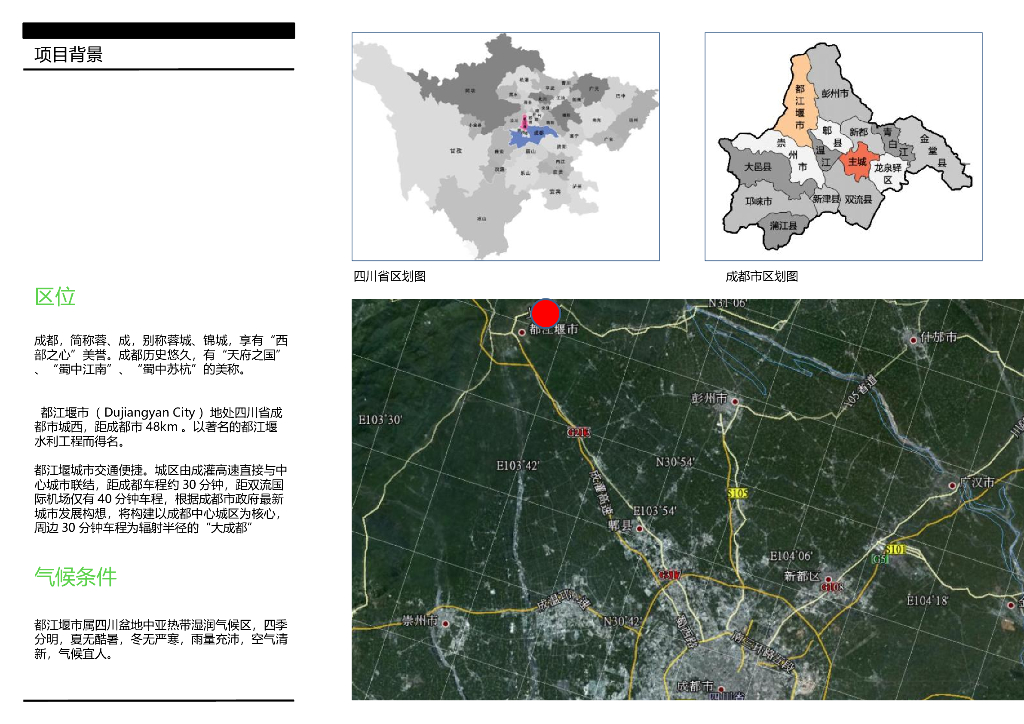Click the N30°42' latitude label

coord(622,620)
